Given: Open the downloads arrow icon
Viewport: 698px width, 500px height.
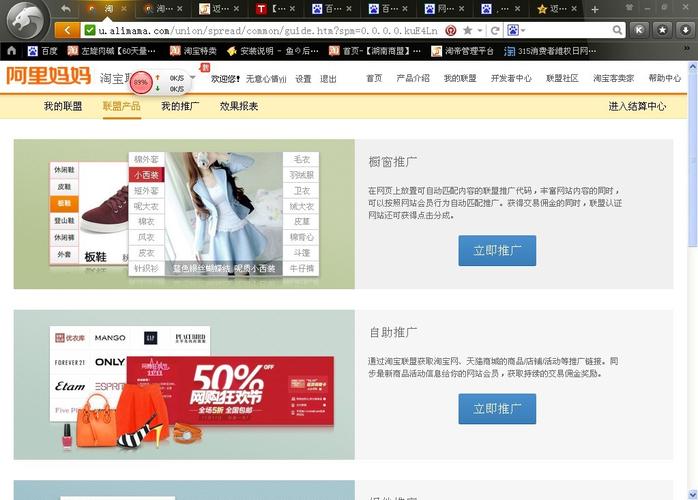Looking at the screenshot, I should [686, 30].
